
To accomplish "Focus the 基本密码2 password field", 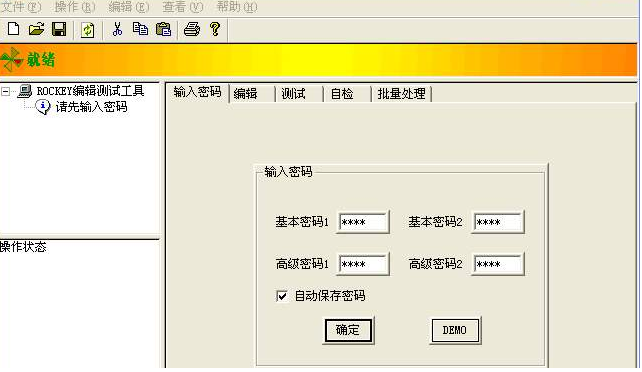I will pyautogui.click(x=498, y=222).
